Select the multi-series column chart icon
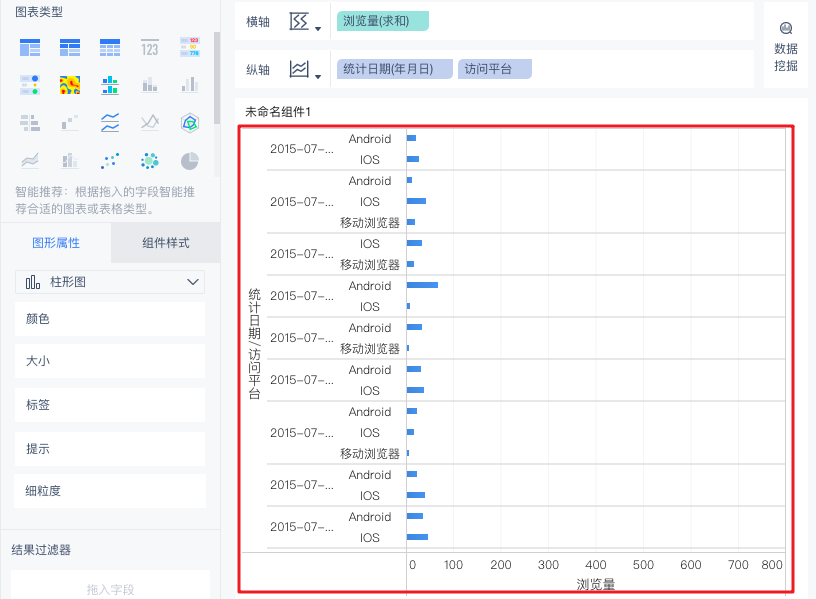Viewport: 816px width, 599px height. (189, 85)
